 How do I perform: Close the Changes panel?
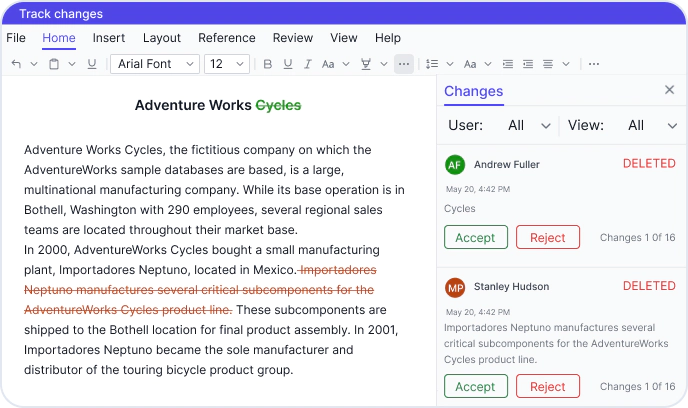point(669,90)
